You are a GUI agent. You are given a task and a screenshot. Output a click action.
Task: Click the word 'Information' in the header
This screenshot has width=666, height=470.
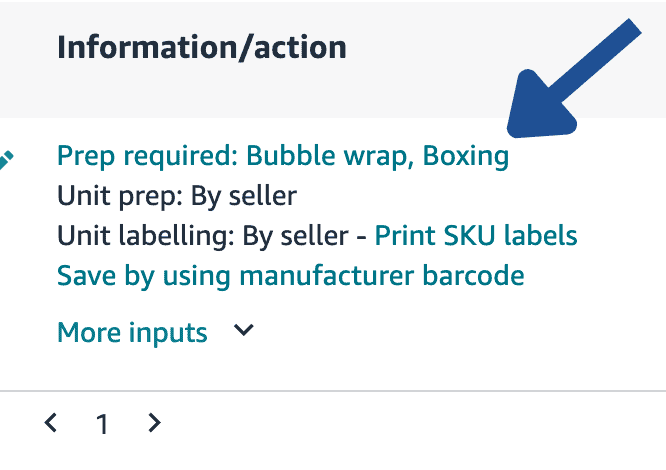click(x=126, y=47)
